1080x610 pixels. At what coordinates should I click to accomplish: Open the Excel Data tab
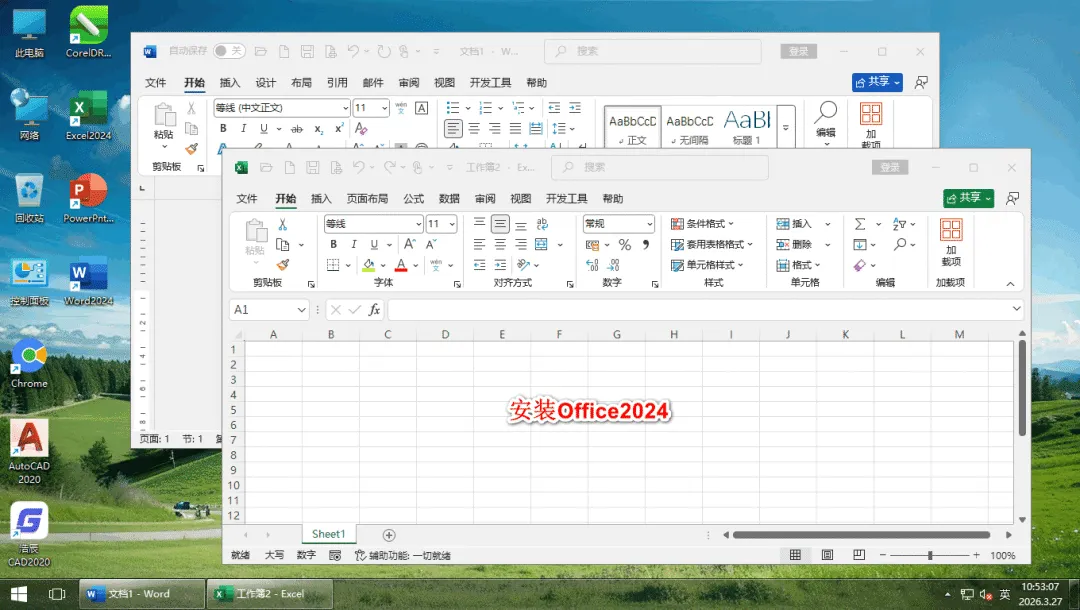point(449,198)
